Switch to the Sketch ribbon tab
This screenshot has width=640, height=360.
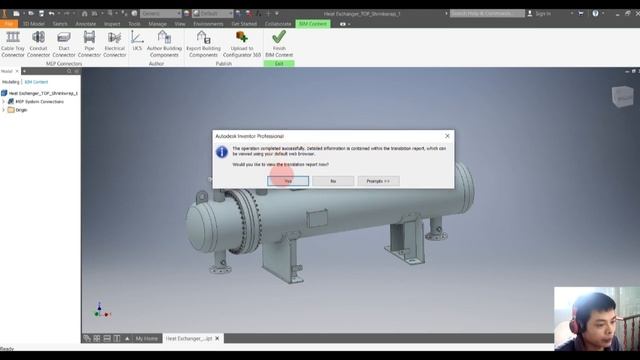coord(60,24)
